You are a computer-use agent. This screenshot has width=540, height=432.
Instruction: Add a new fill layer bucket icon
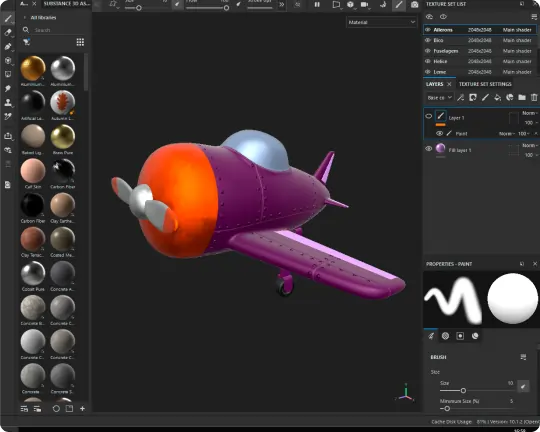coord(497,97)
